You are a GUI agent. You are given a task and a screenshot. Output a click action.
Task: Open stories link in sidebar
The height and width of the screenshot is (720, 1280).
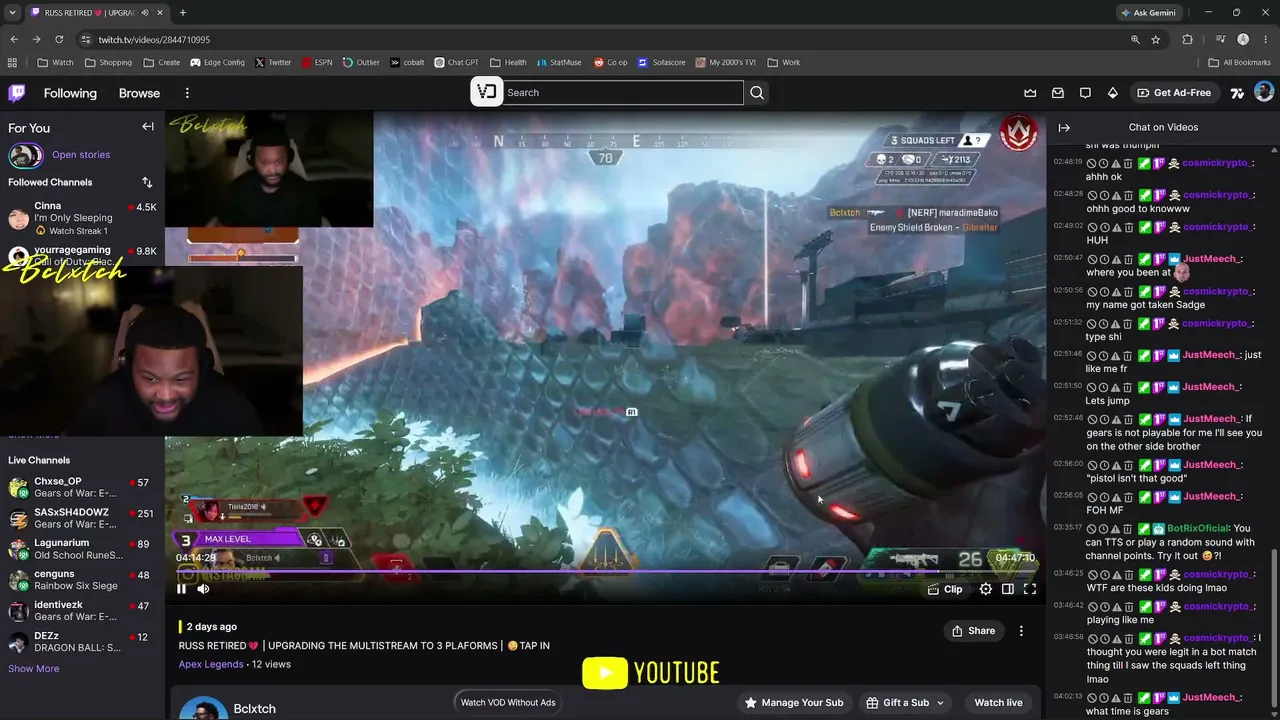pos(81,155)
